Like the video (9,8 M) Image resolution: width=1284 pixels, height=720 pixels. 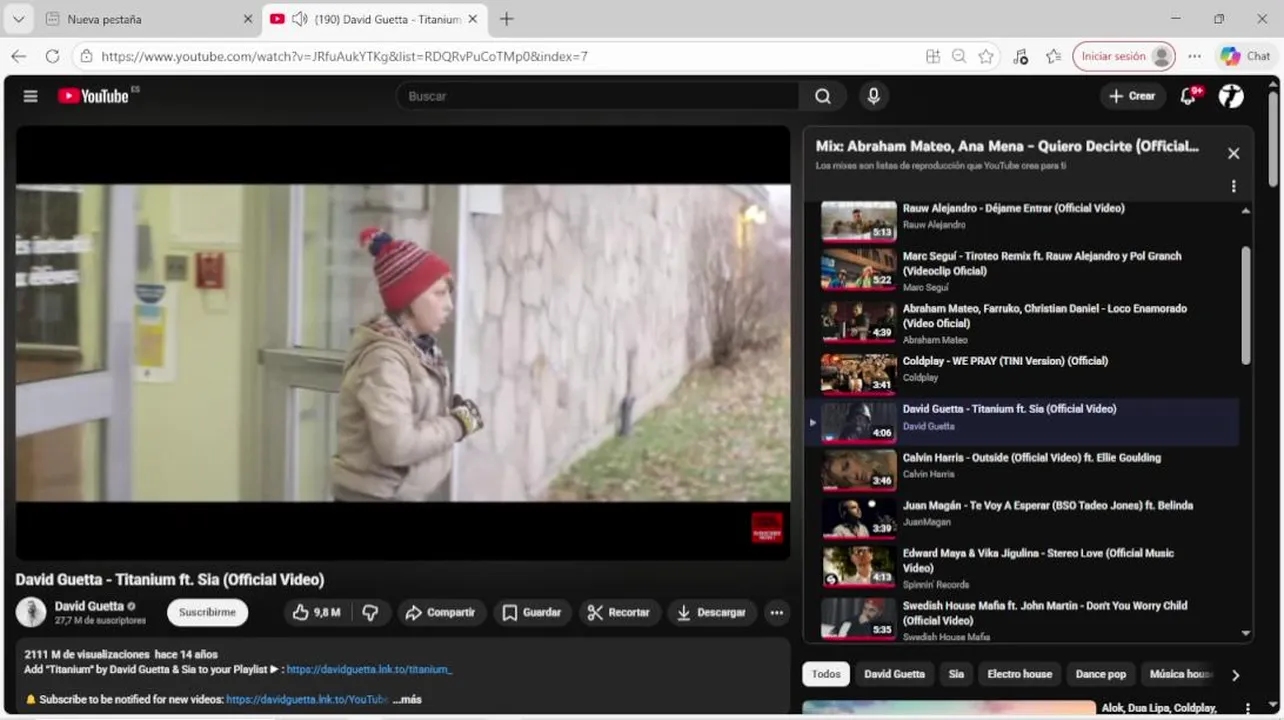[x=316, y=613]
